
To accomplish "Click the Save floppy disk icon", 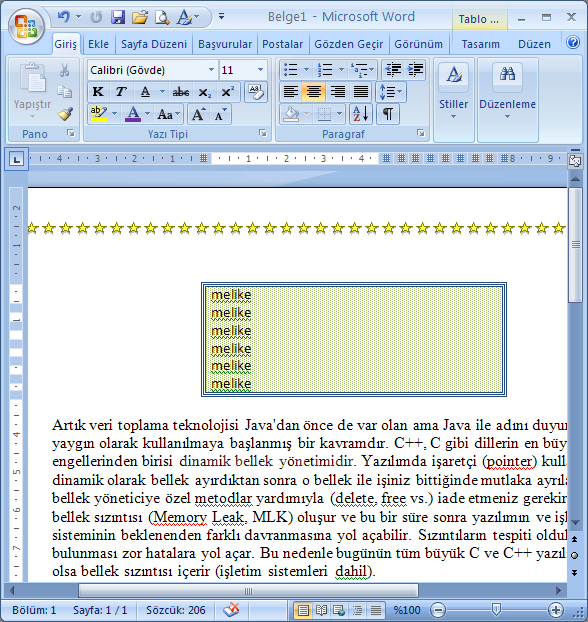I will [x=118, y=17].
